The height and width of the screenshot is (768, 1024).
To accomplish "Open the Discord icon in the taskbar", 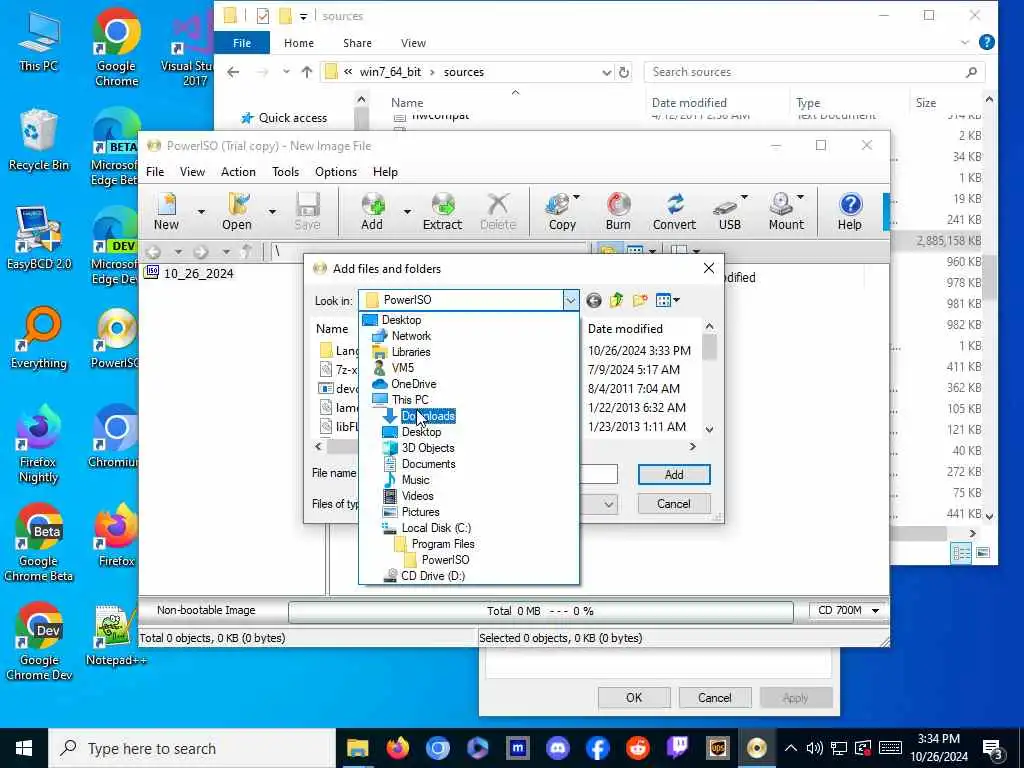I will 557,748.
